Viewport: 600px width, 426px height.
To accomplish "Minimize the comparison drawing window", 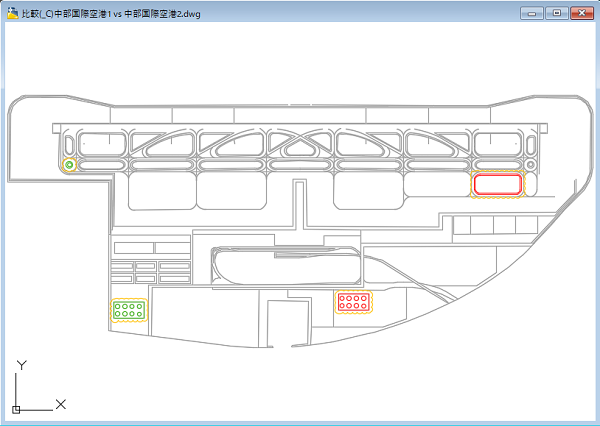I will 532,13.
